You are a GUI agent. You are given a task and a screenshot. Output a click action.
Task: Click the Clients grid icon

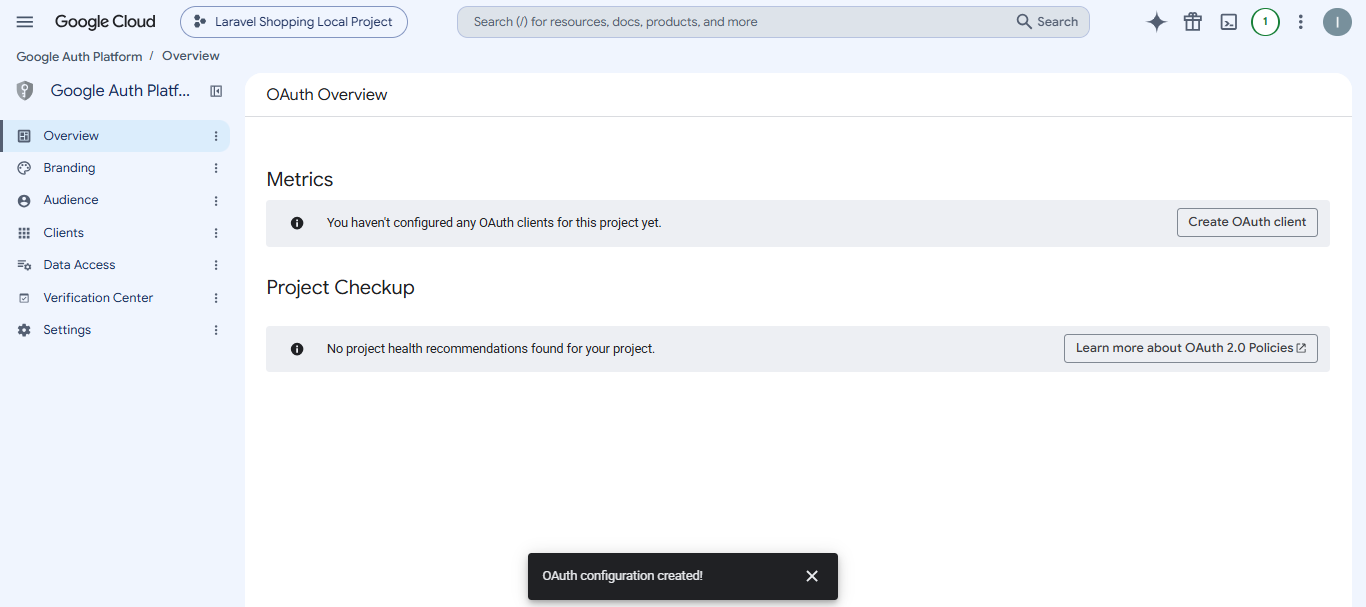24,233
